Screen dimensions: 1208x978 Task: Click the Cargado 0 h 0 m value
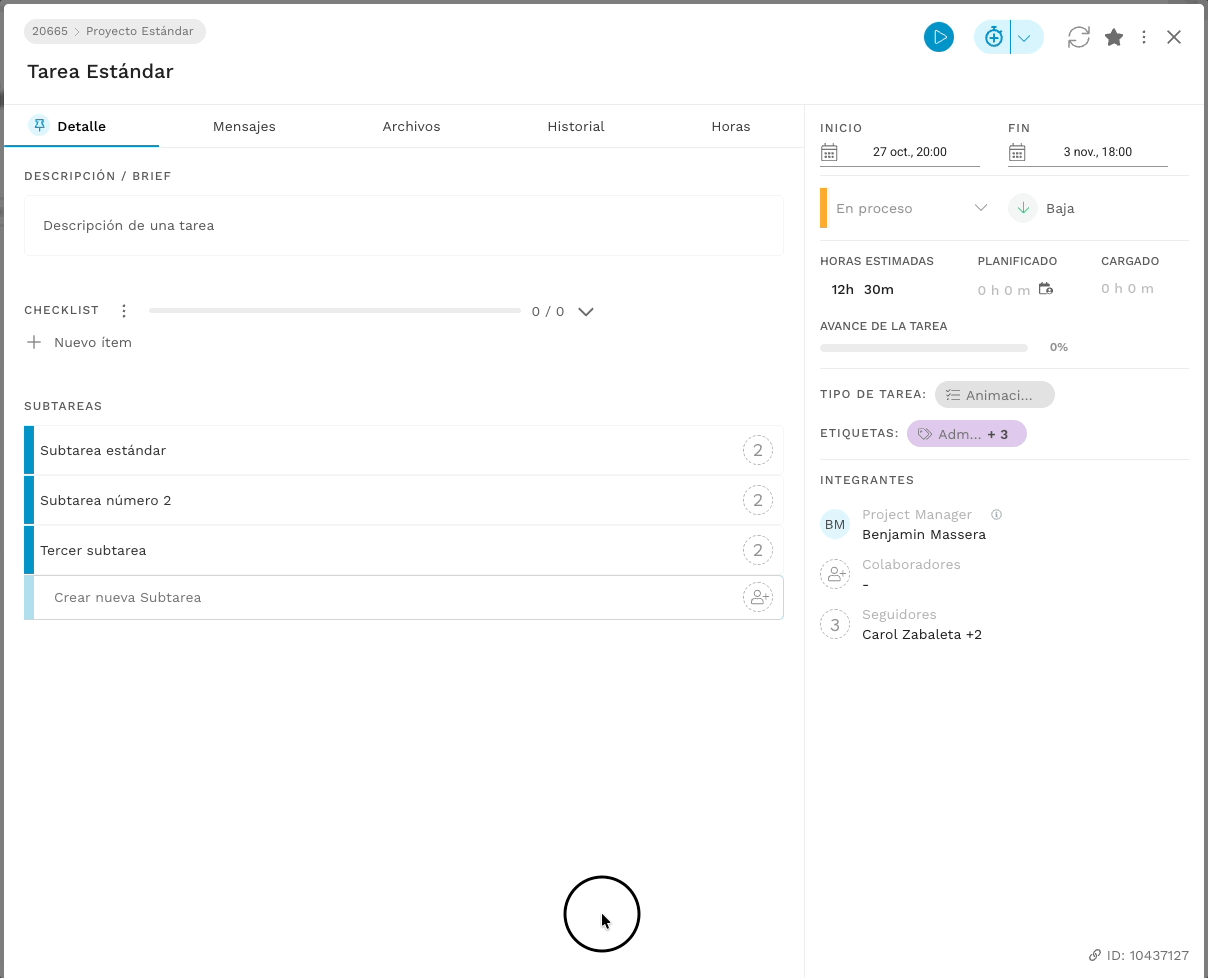coord(1128,288)
